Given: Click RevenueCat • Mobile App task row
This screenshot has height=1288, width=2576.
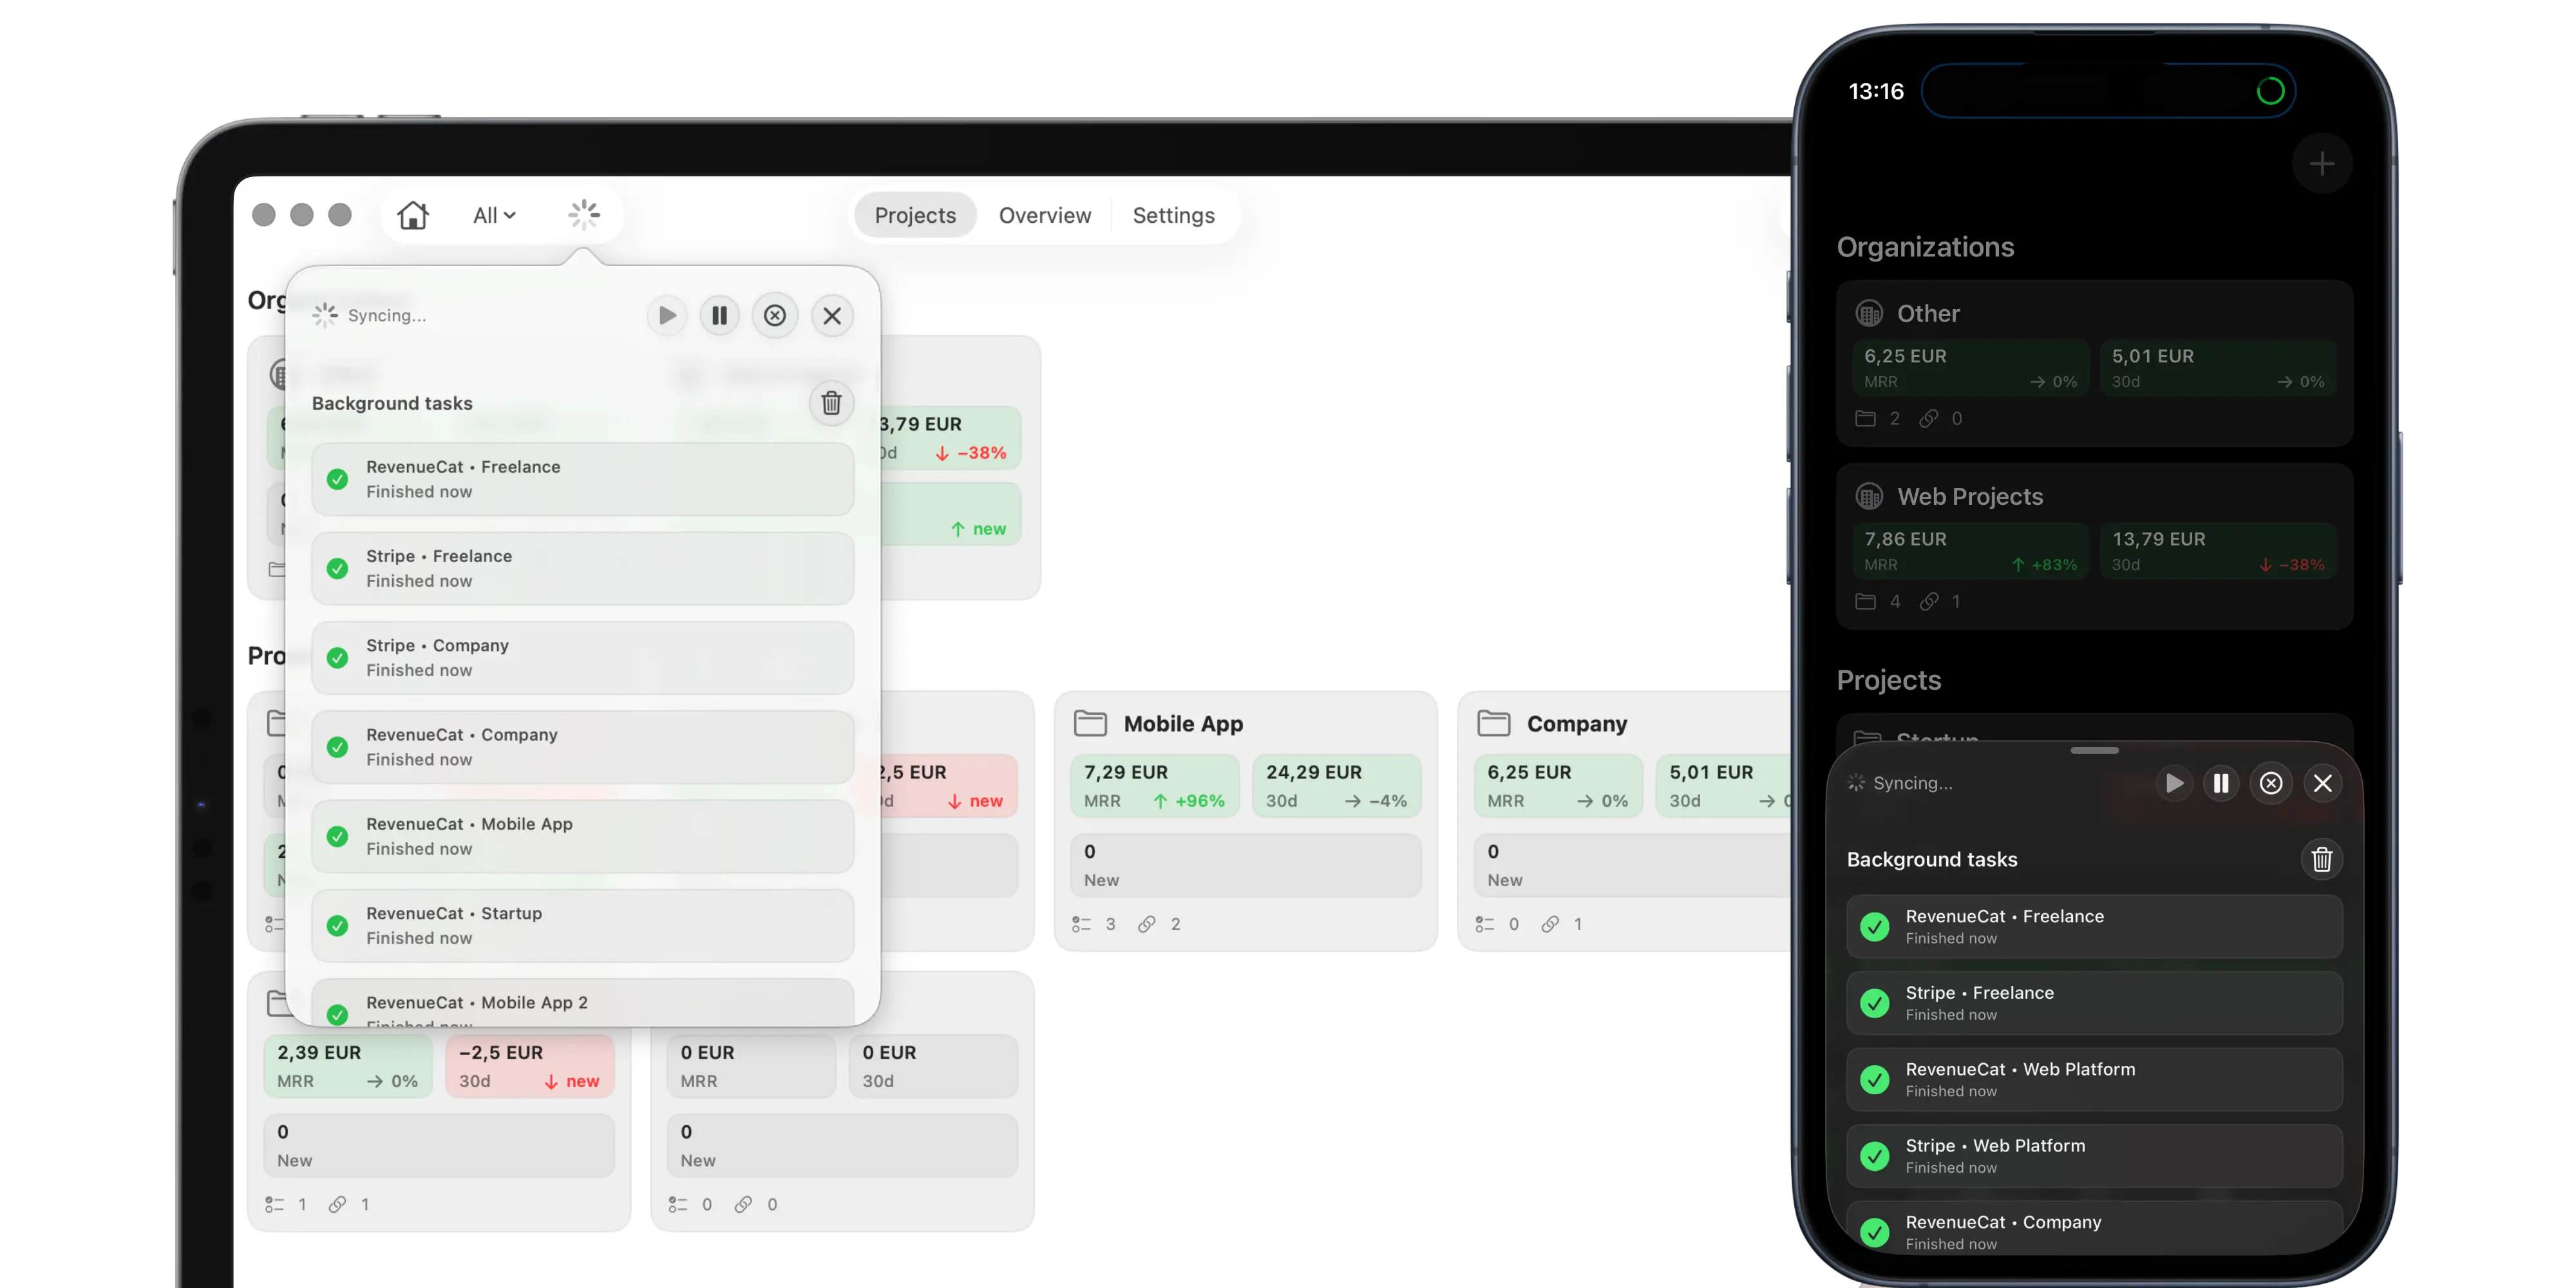Looking at the screenshot, I should pyautogui.click(x=582, y=836).
